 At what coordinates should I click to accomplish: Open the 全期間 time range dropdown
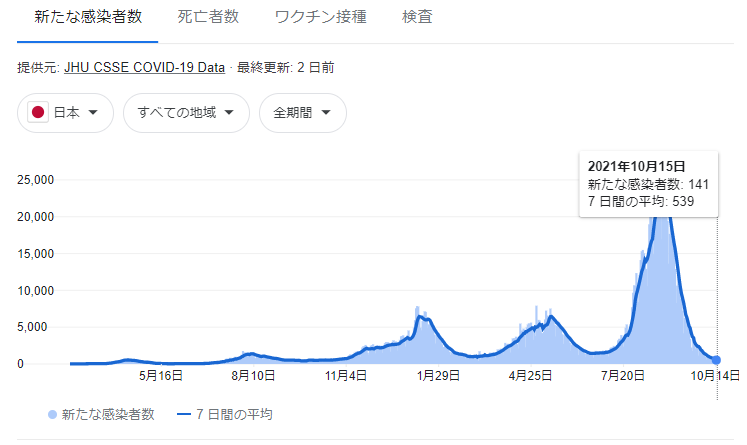pos(303,113)
